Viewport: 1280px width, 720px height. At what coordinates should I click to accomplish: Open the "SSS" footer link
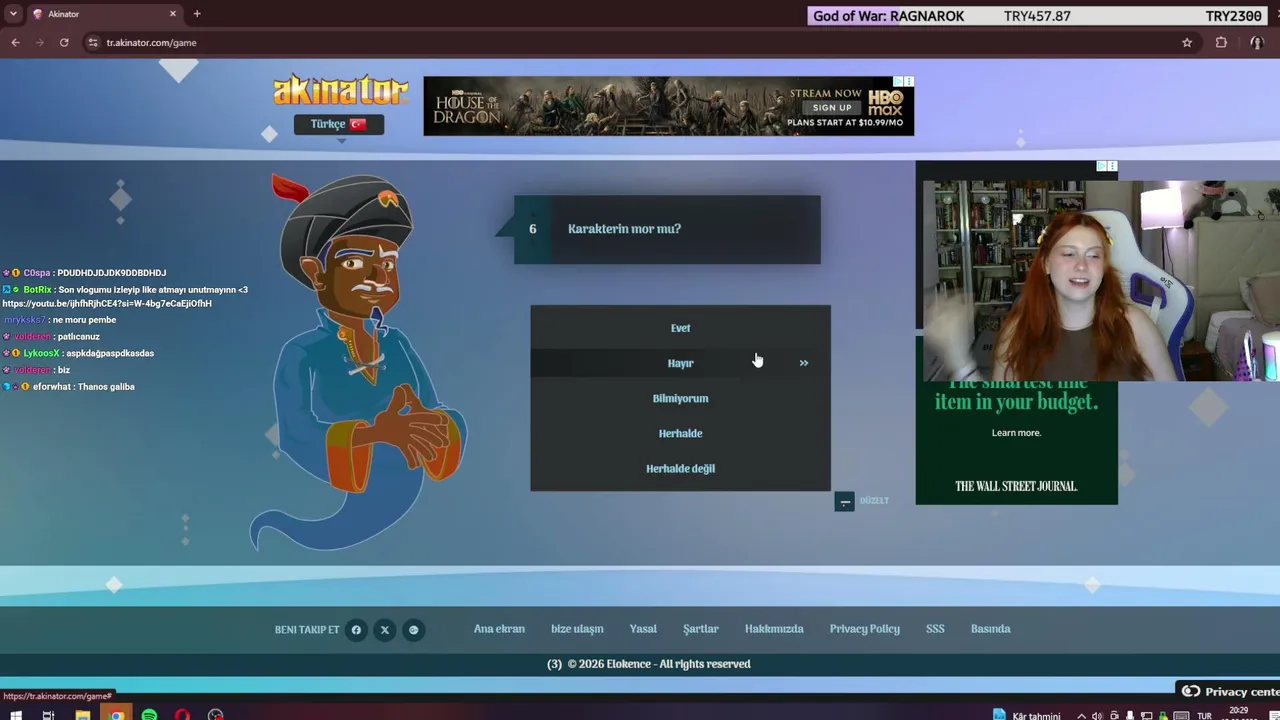935,629
